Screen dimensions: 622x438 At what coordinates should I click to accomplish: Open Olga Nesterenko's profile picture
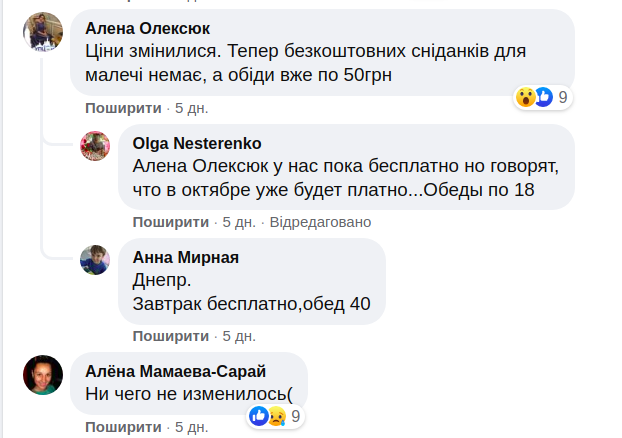pyautogui.click(x=94, y=146)
